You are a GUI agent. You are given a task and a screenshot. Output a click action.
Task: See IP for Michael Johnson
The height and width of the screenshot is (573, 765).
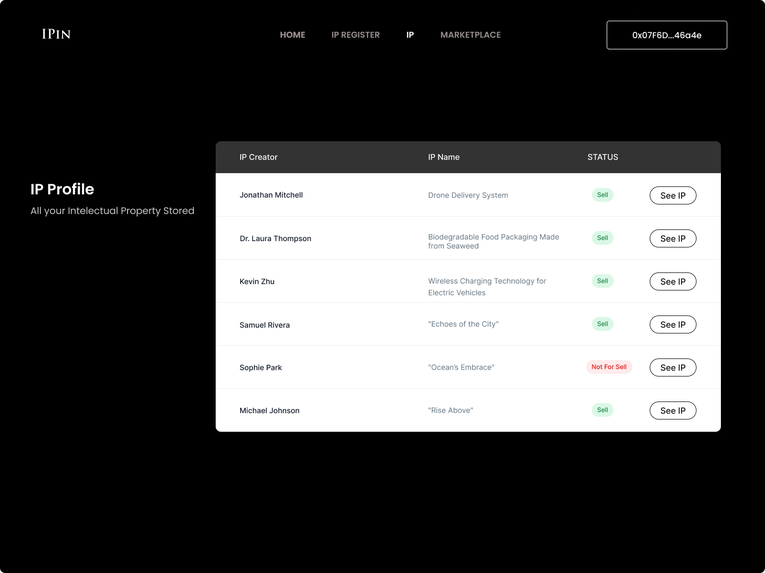(x=673, y=410)
